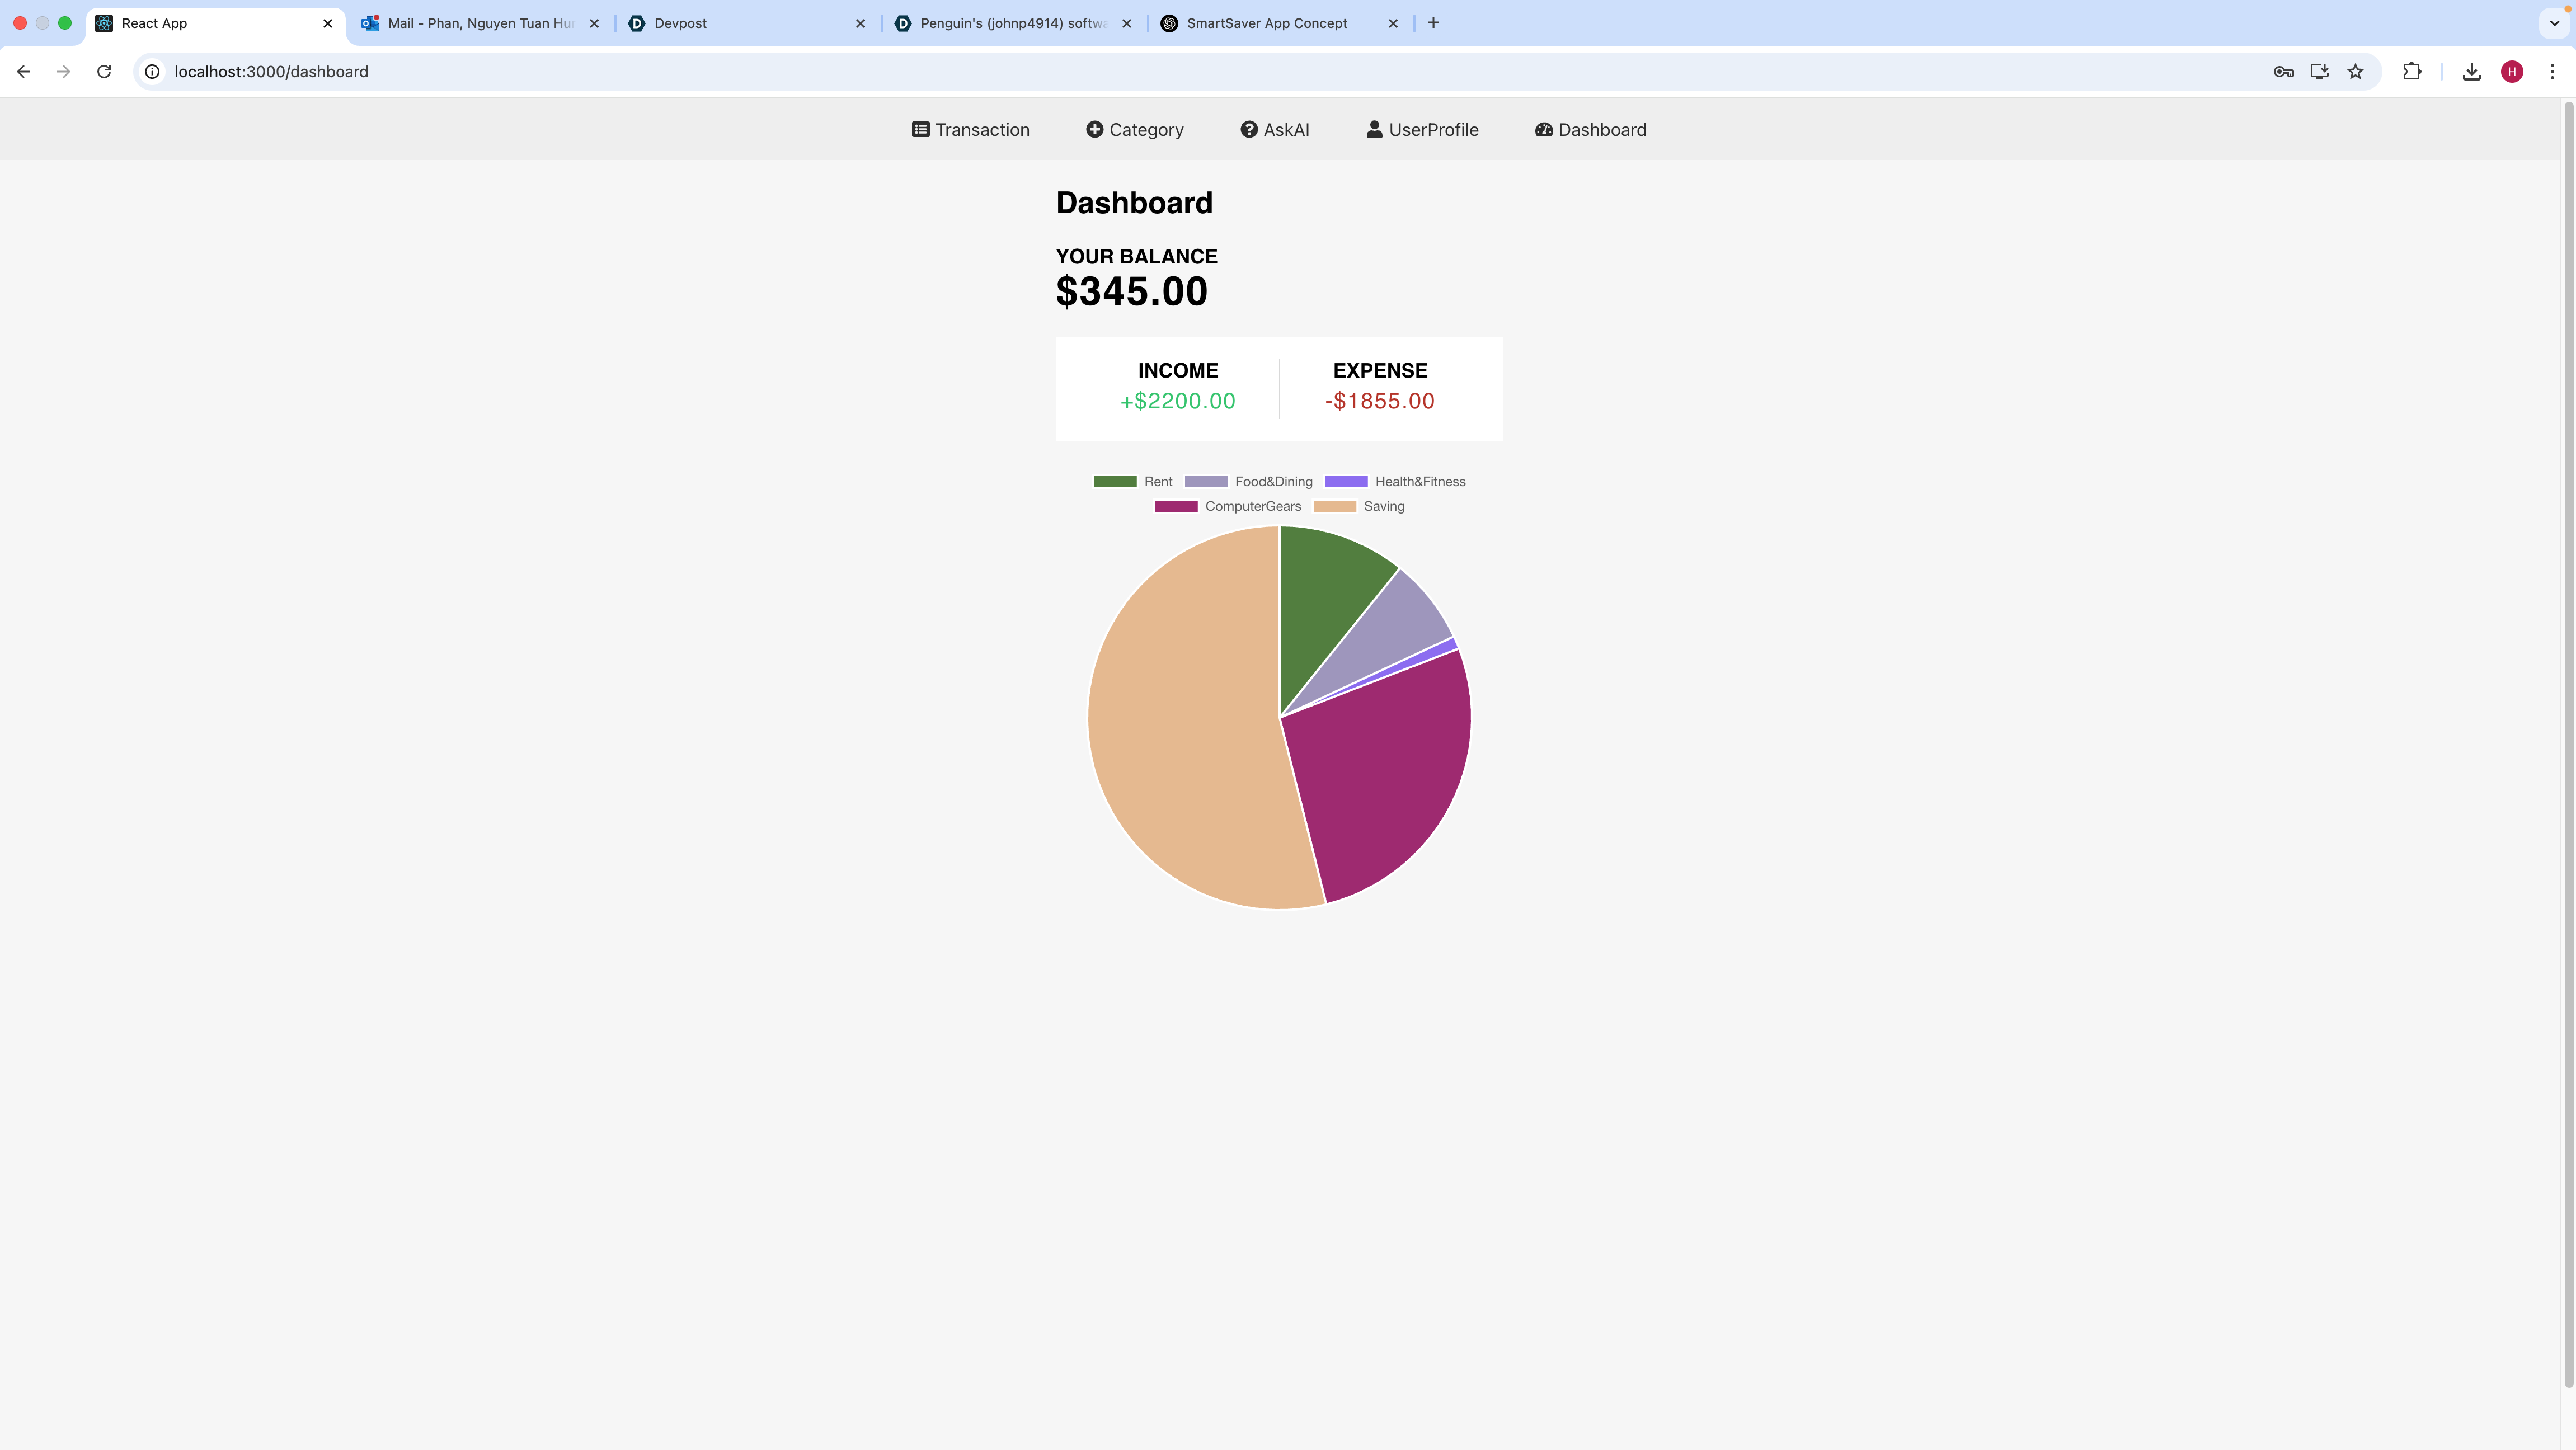
Task: Open a new browser tab
Action: (1433, 23)
